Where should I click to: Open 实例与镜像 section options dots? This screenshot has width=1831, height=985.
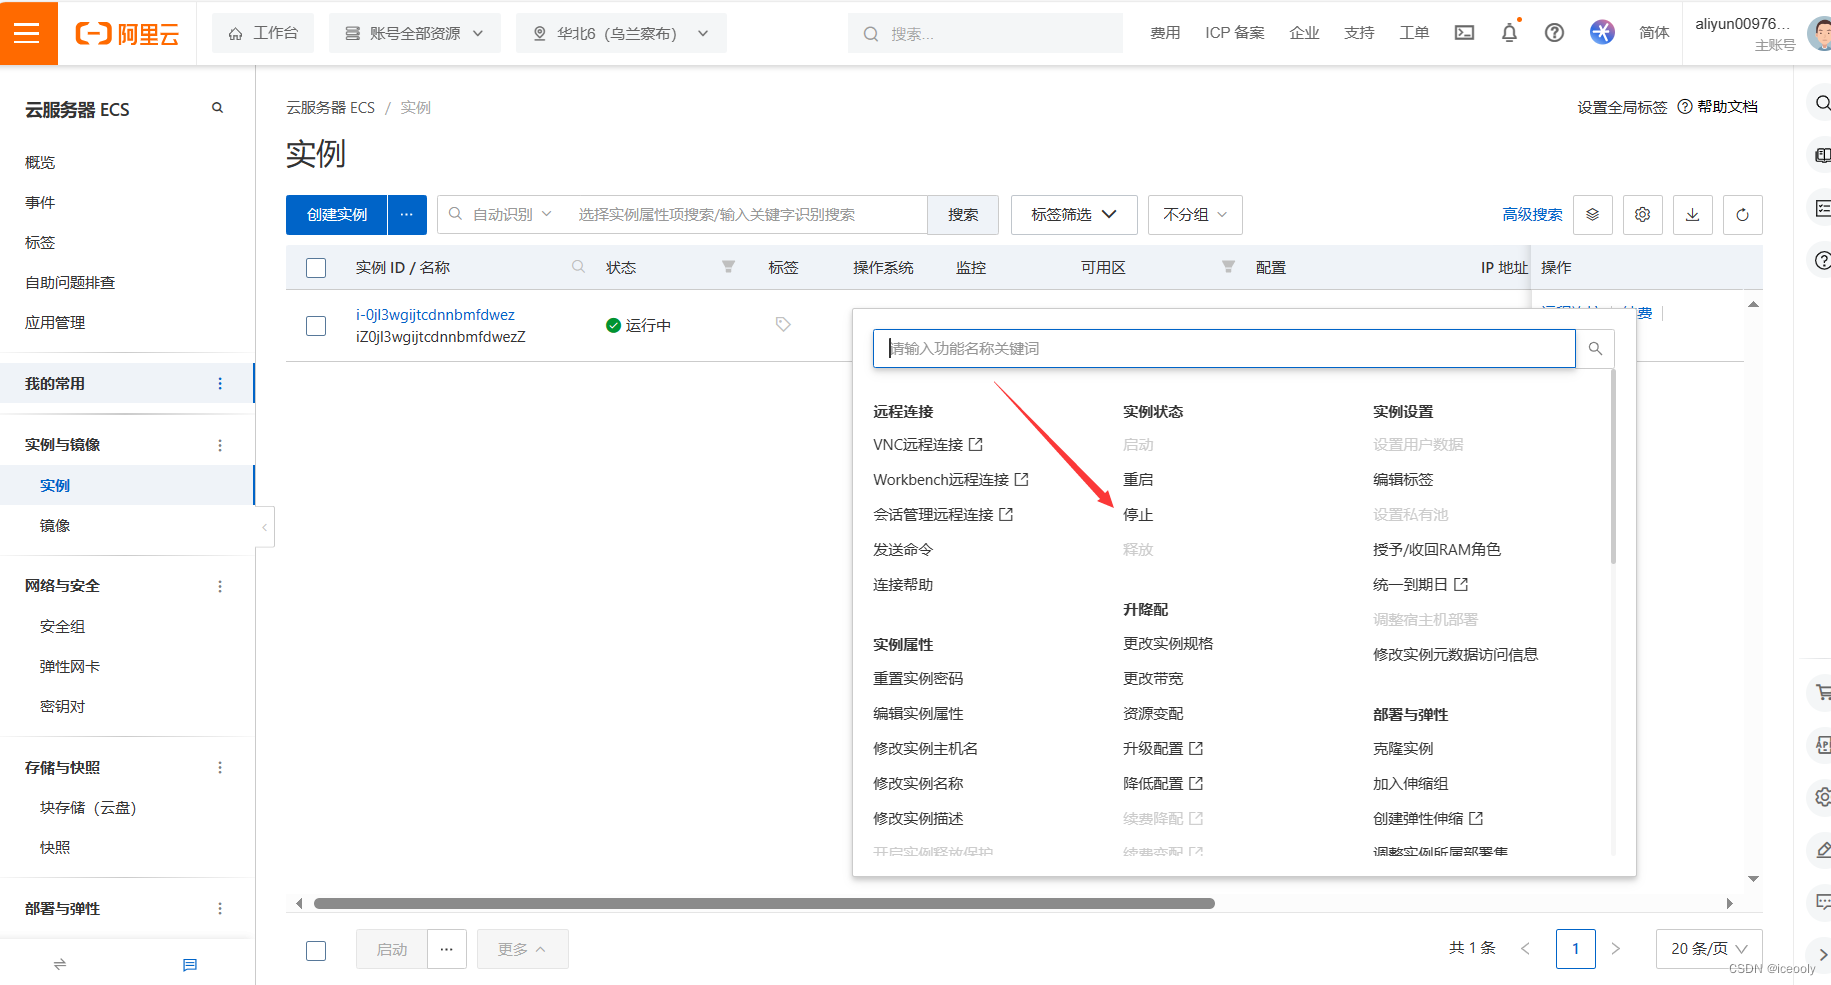tap(220, 445)
